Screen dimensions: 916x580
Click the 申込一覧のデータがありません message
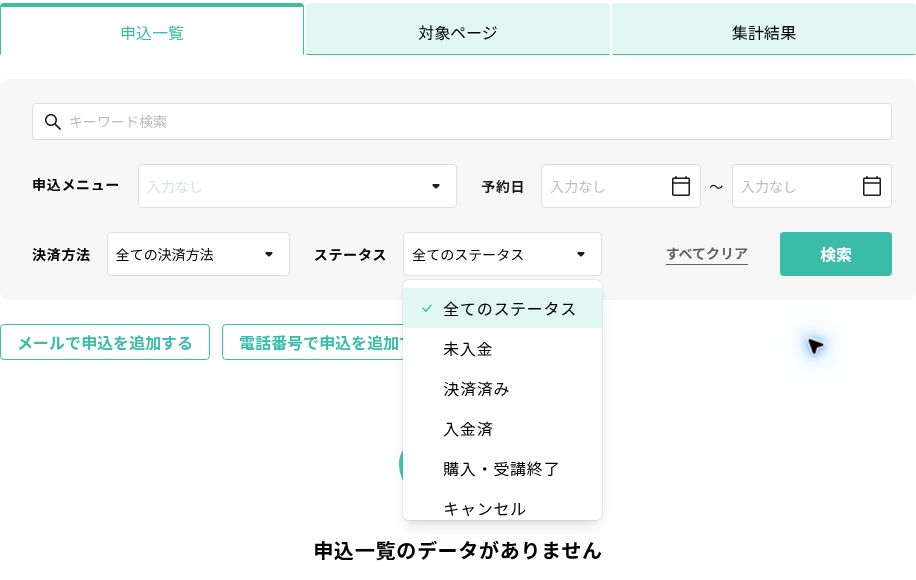click(457, 550)
